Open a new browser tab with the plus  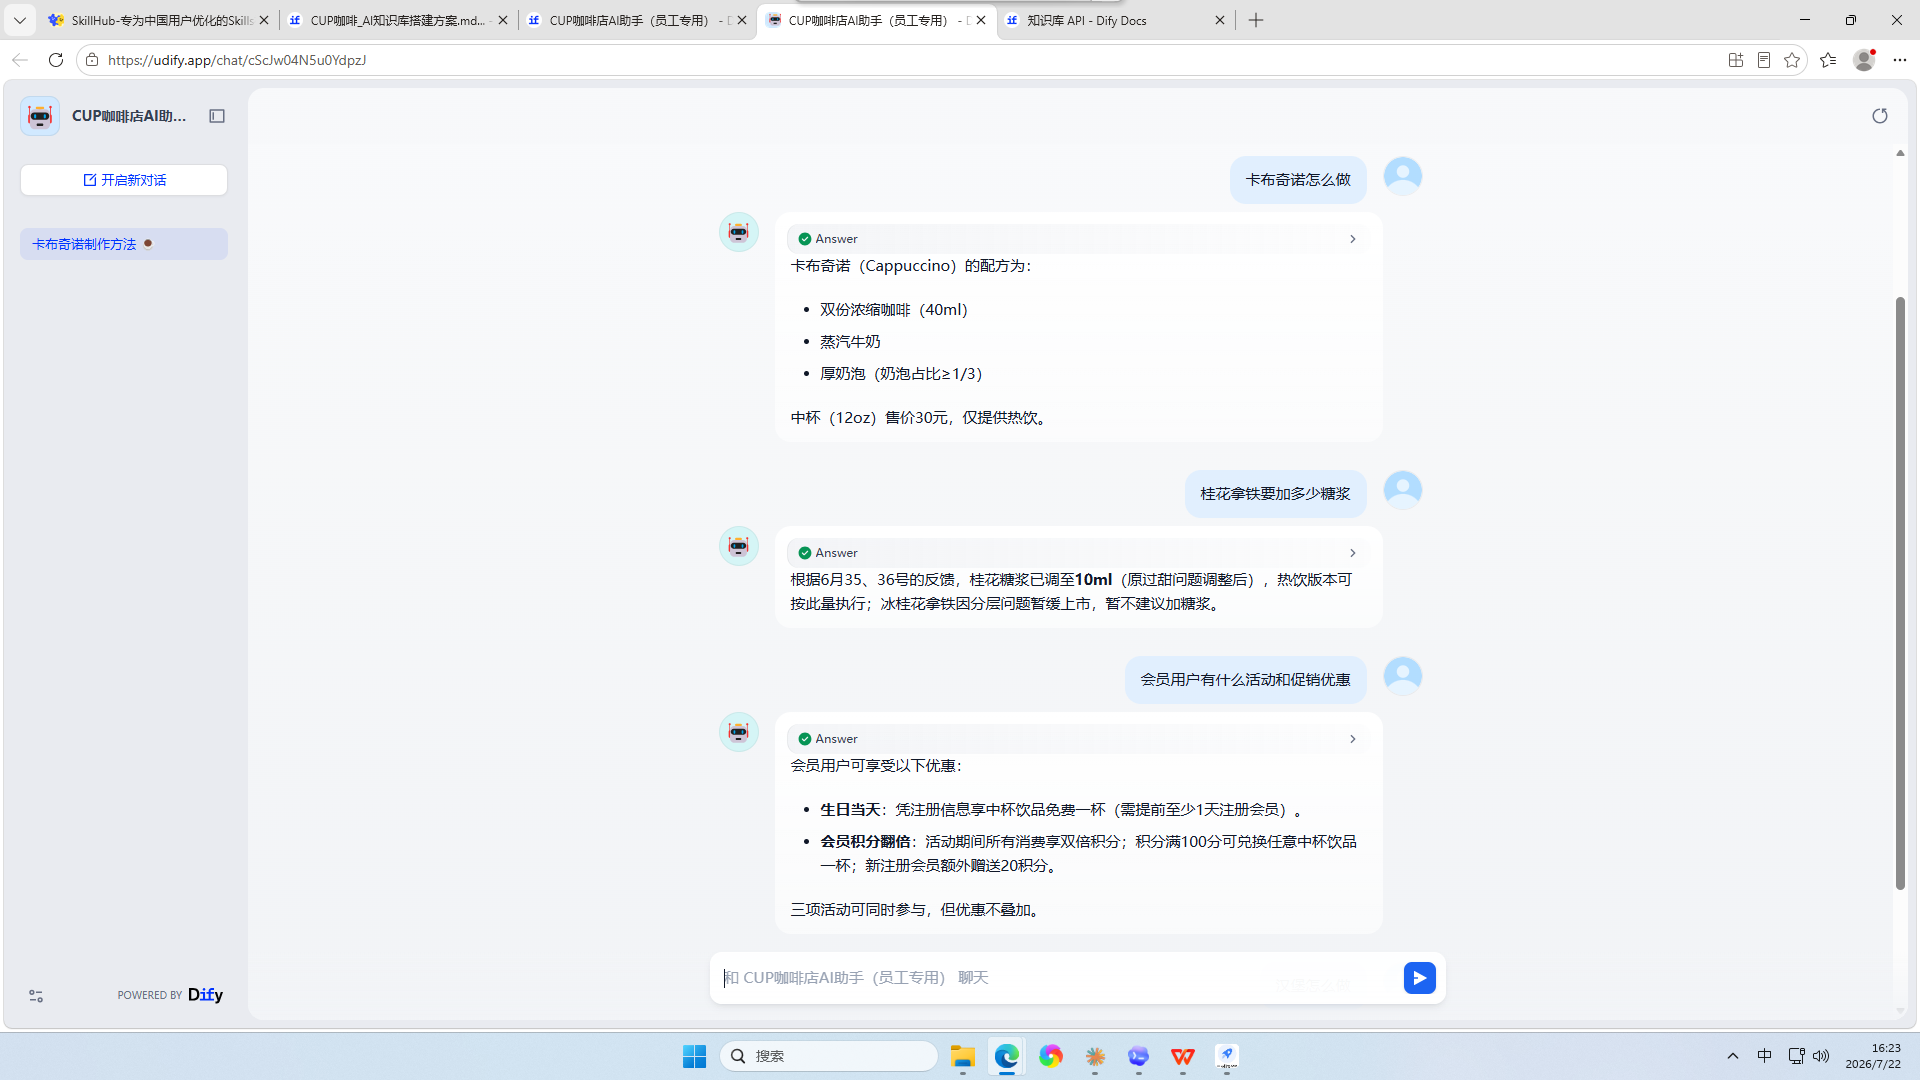tap(1256, 20)
